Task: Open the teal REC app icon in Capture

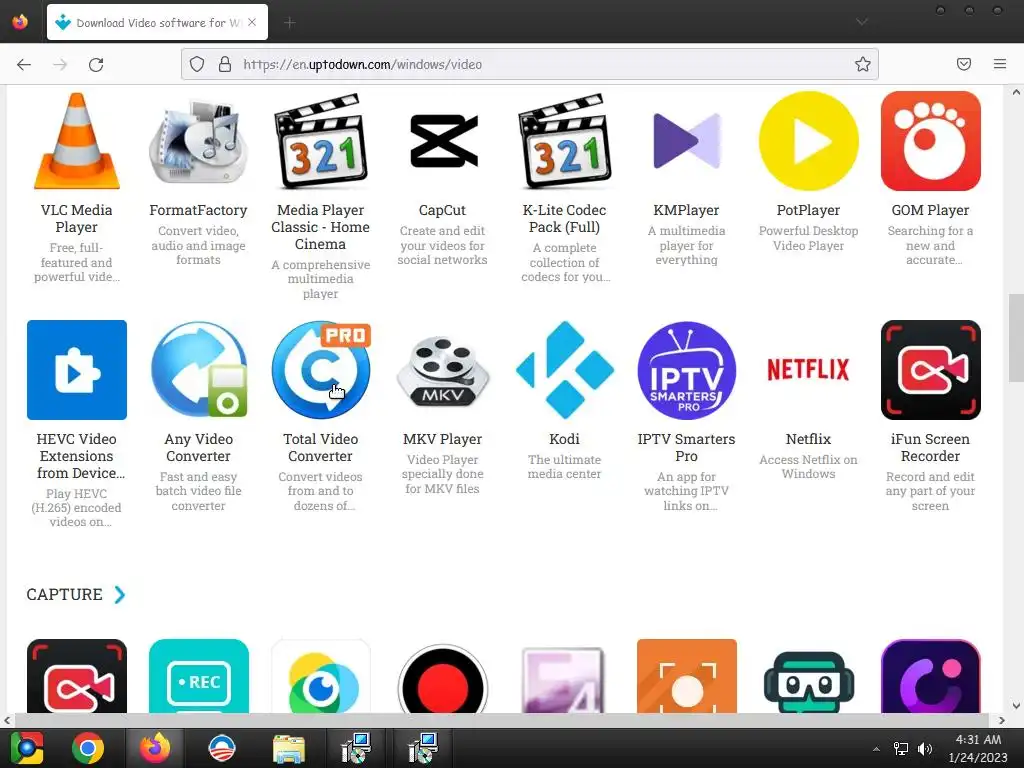Action: [199, 676]
